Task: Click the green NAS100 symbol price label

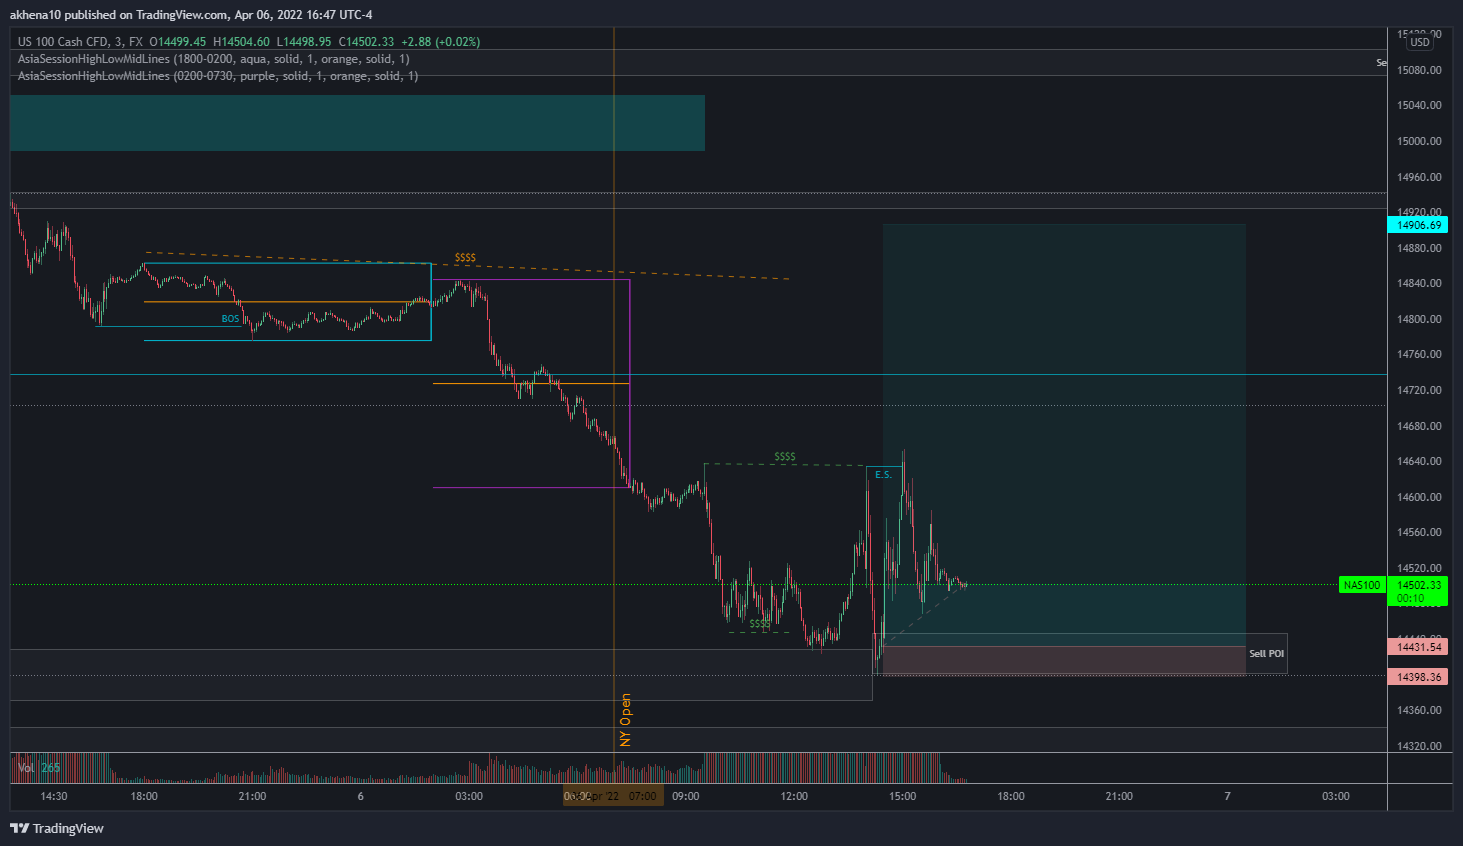Action: pos(1362,585)
